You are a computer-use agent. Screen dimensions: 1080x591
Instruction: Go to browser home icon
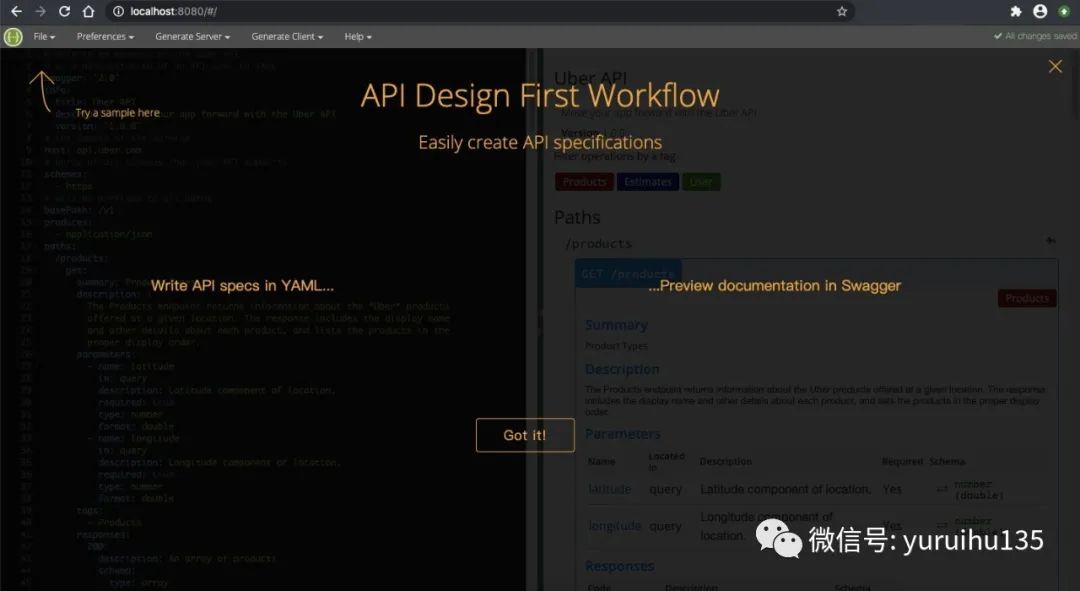pyautogui.click(x=88, y=11)
